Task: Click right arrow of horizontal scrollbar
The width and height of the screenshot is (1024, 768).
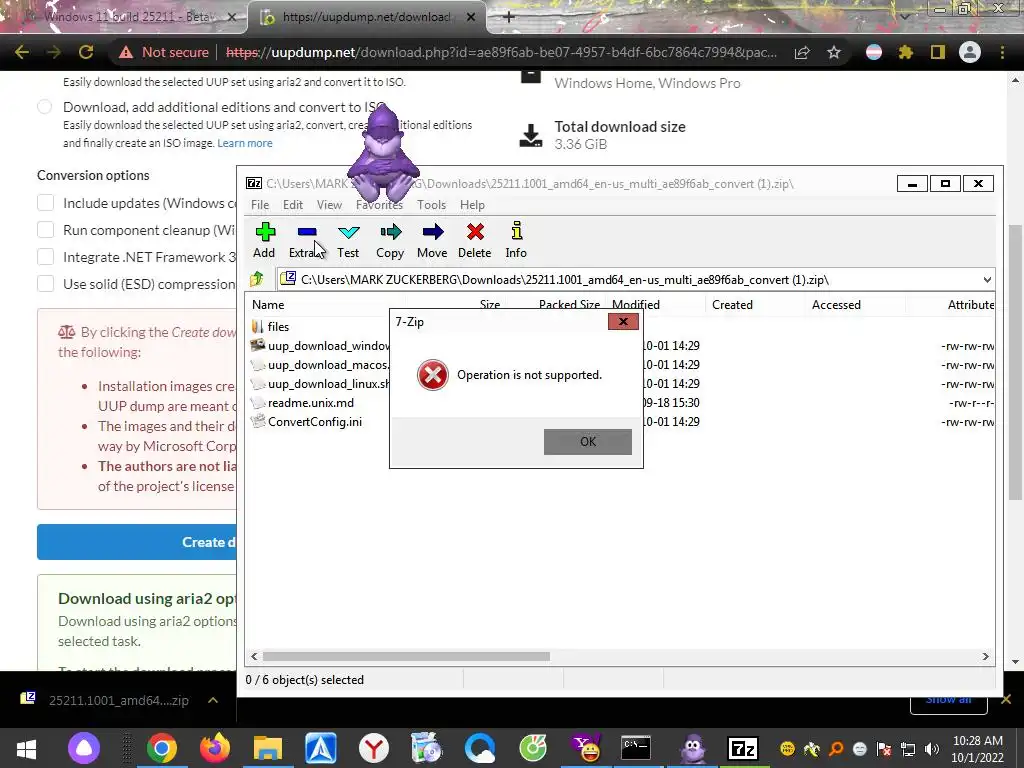Action: [x=985, y=656]
